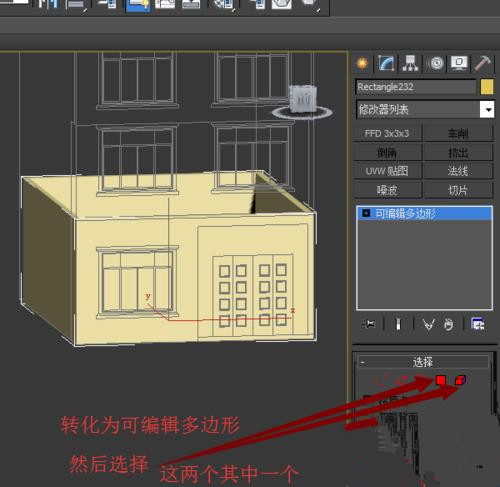
Task: Open the Display panel tab
Action: click(x=459, y=63)
